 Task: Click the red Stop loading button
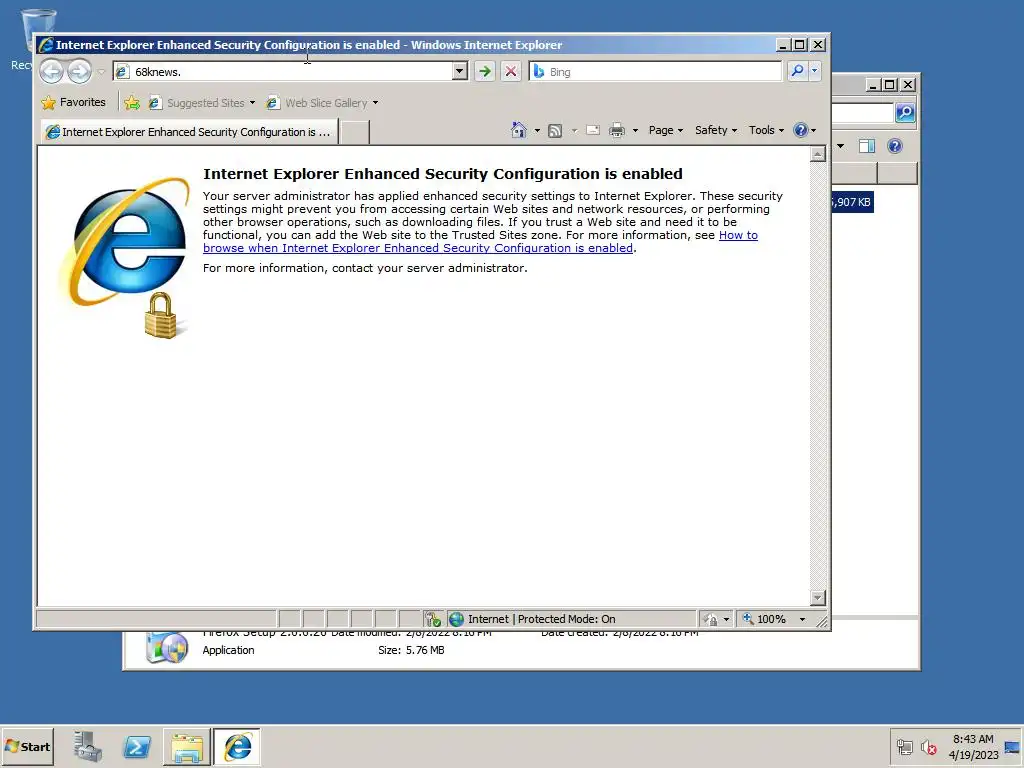[x=511, y=71]
